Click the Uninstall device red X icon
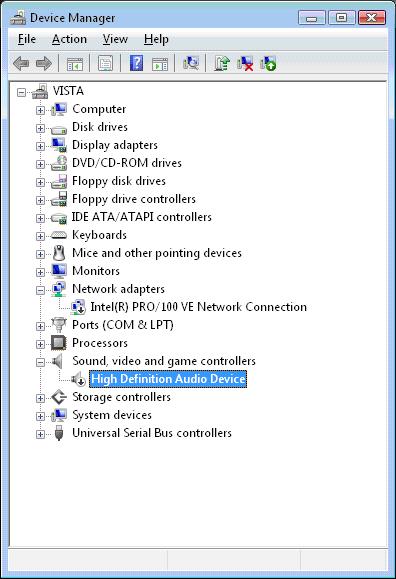Viewport: 396px width, 579px height. pyautogui.click(x=245, y=64)
